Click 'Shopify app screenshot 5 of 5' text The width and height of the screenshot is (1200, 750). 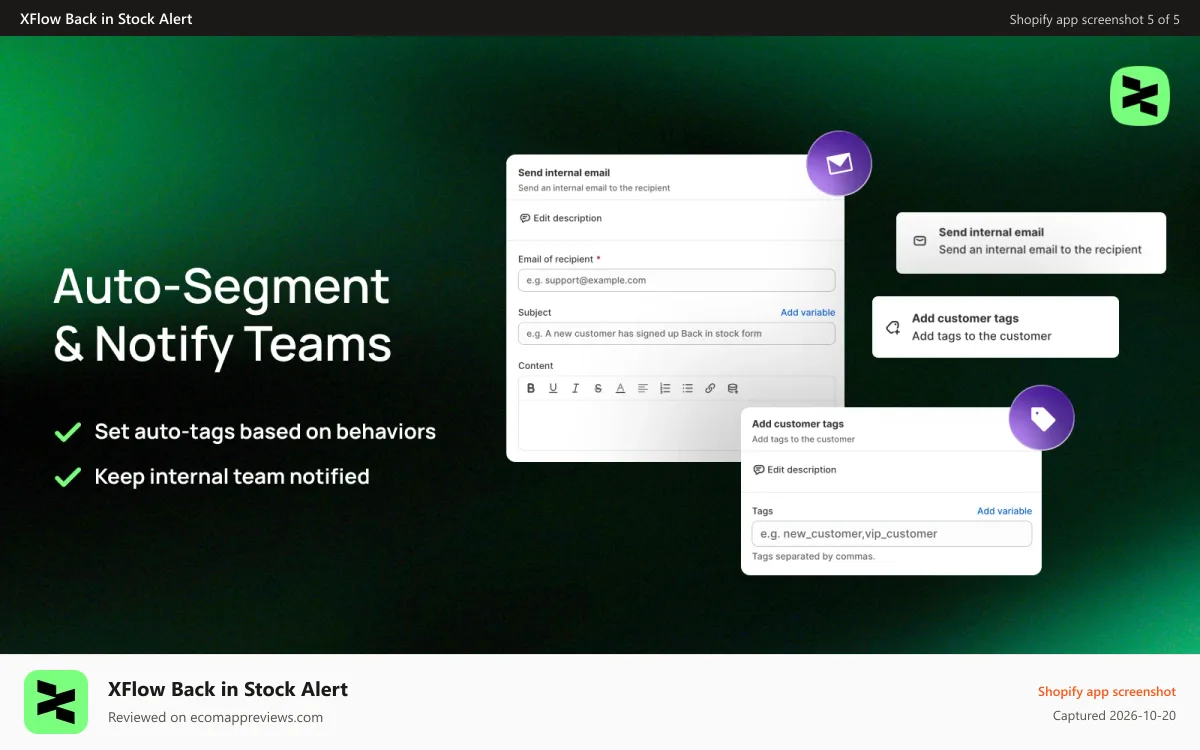click(1095, 19)
